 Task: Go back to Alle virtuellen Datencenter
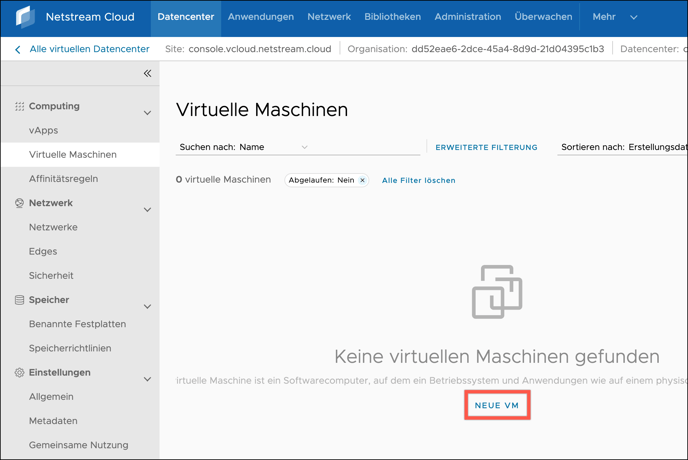point(90,49)
